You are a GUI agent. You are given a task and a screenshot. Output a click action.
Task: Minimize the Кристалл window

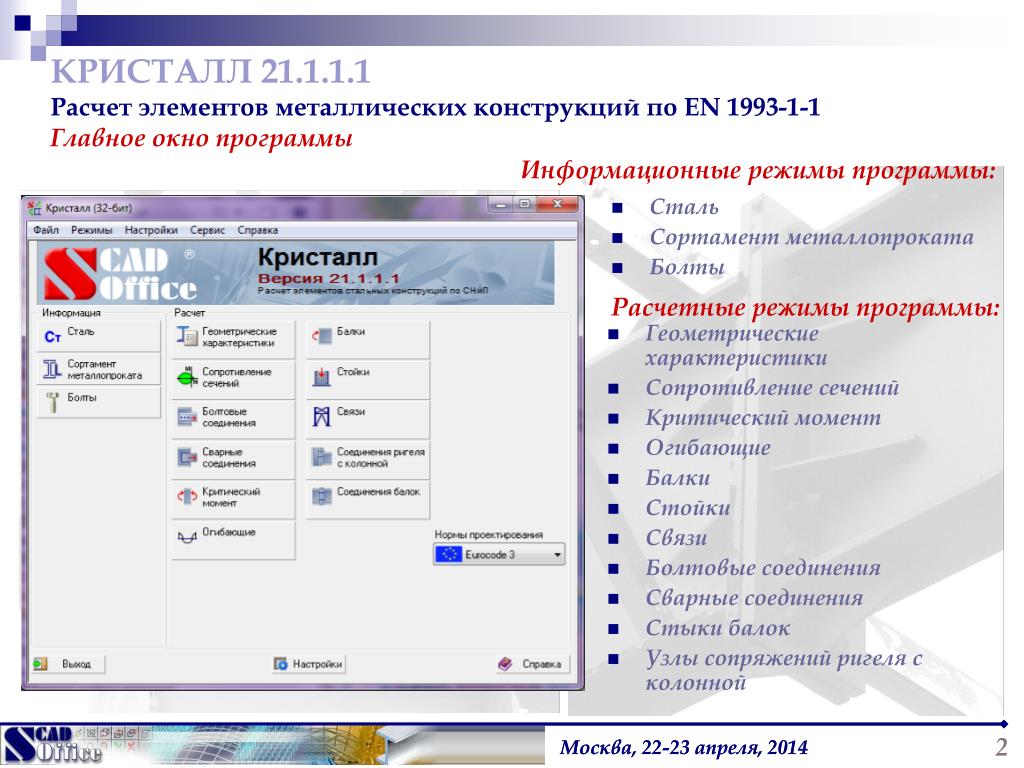(501, 204)
